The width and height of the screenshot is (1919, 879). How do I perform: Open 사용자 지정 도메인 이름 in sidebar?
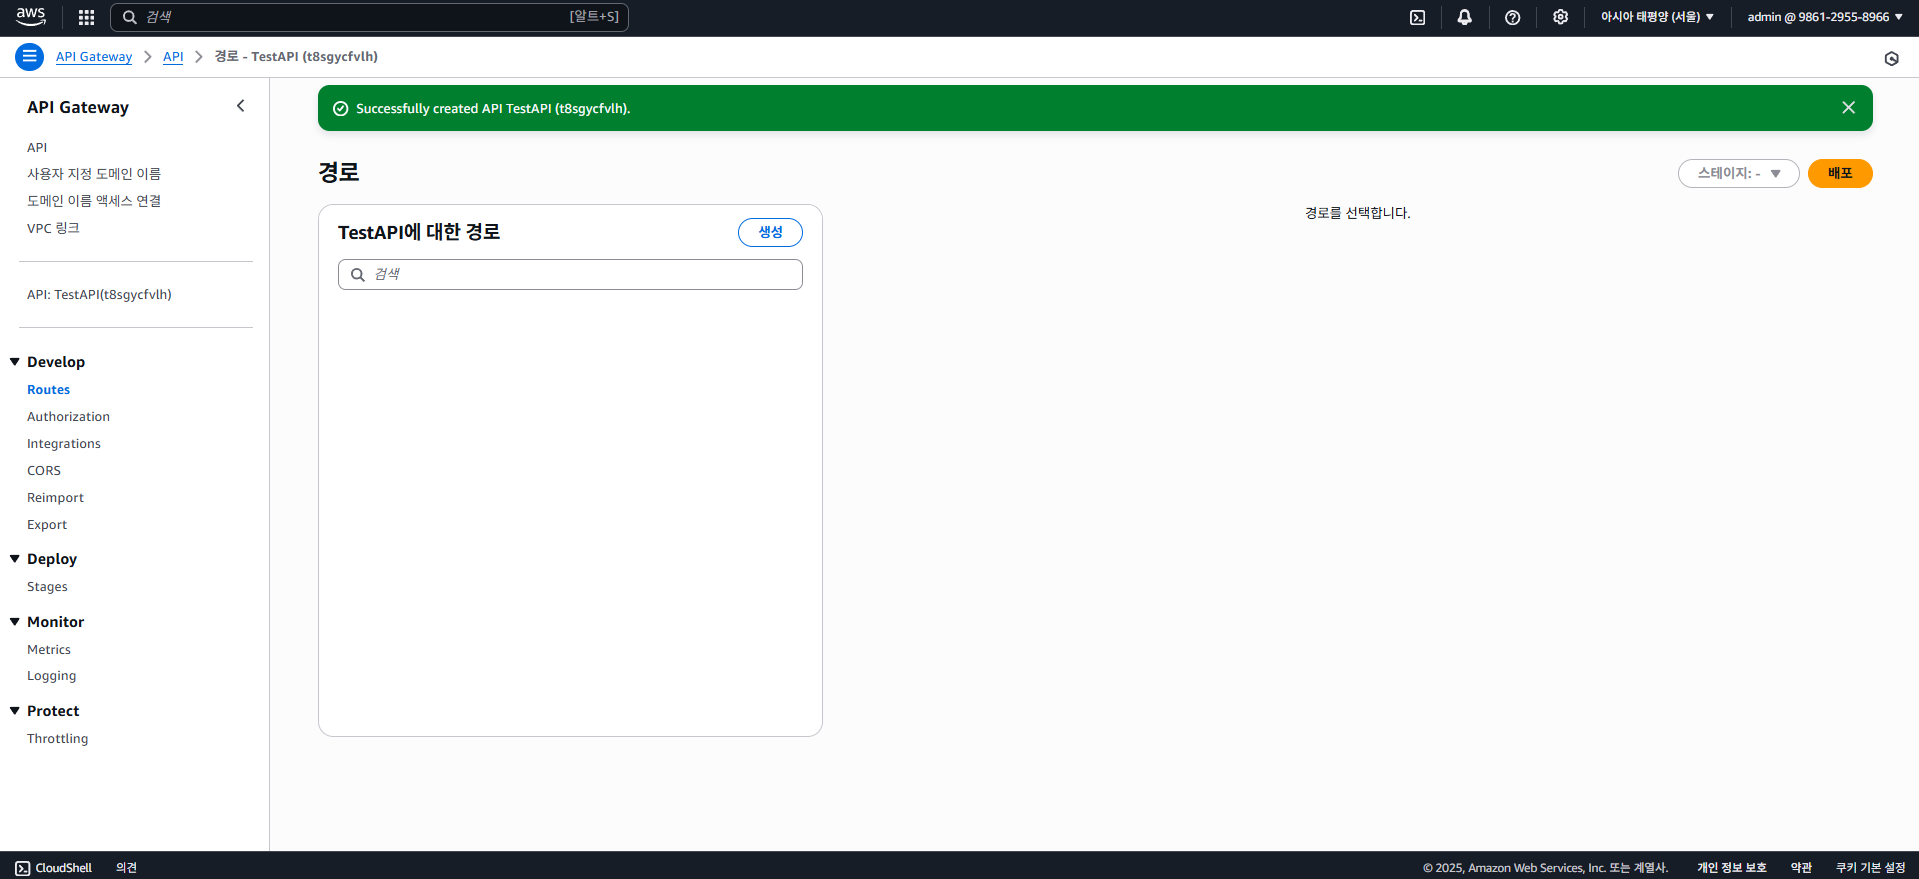point(94,174)
